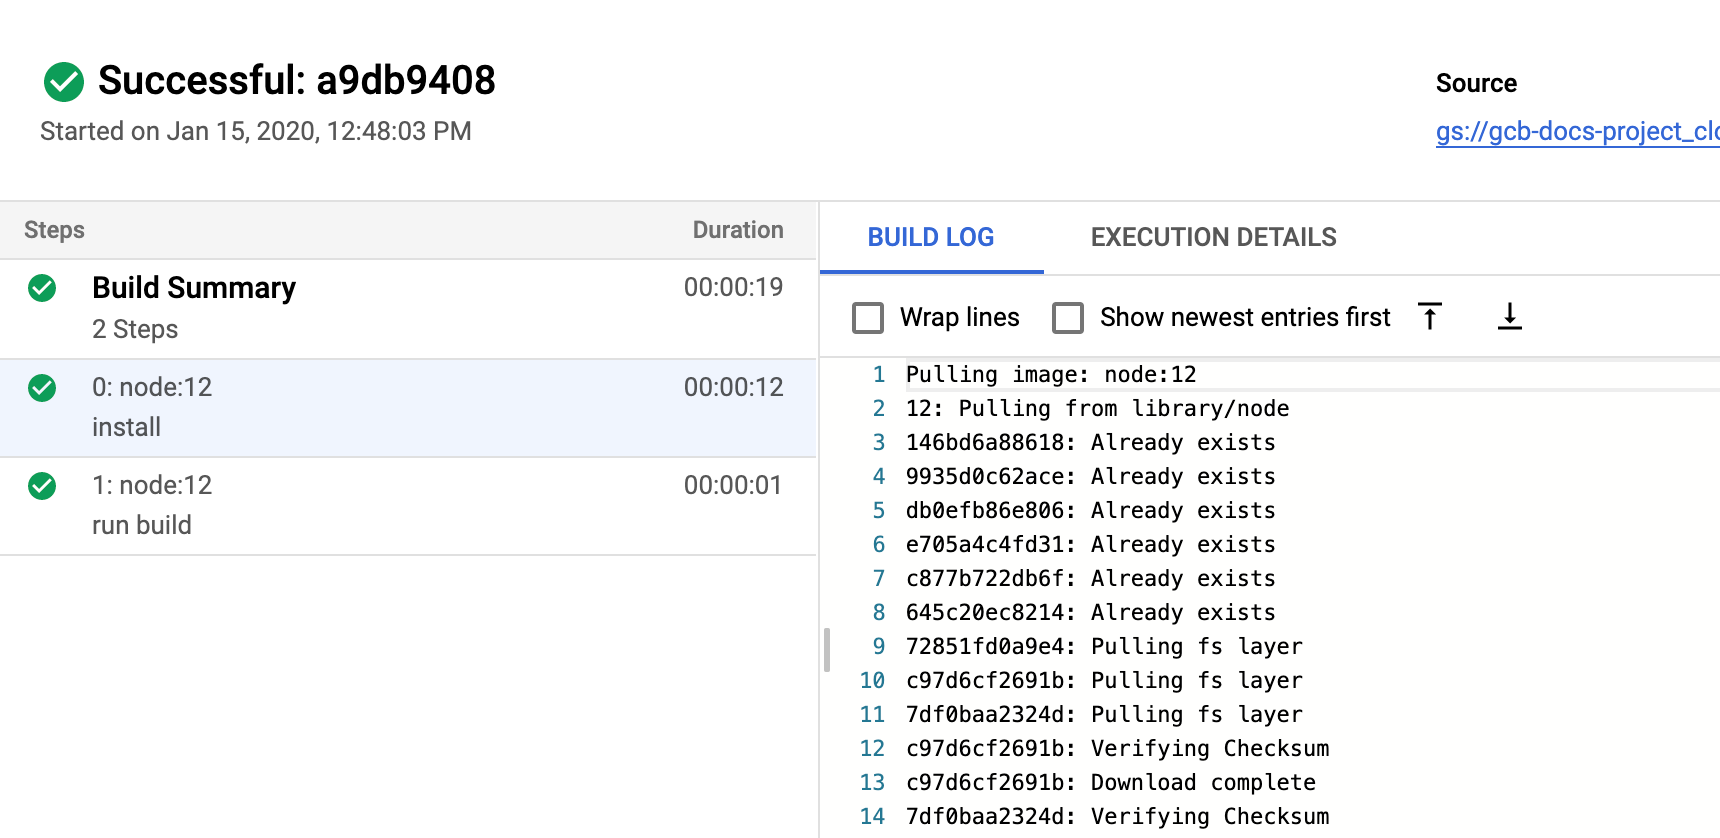1720x838 pixels.
Task: Click the green check icon for step 0 install
Action: pos(42,388)
